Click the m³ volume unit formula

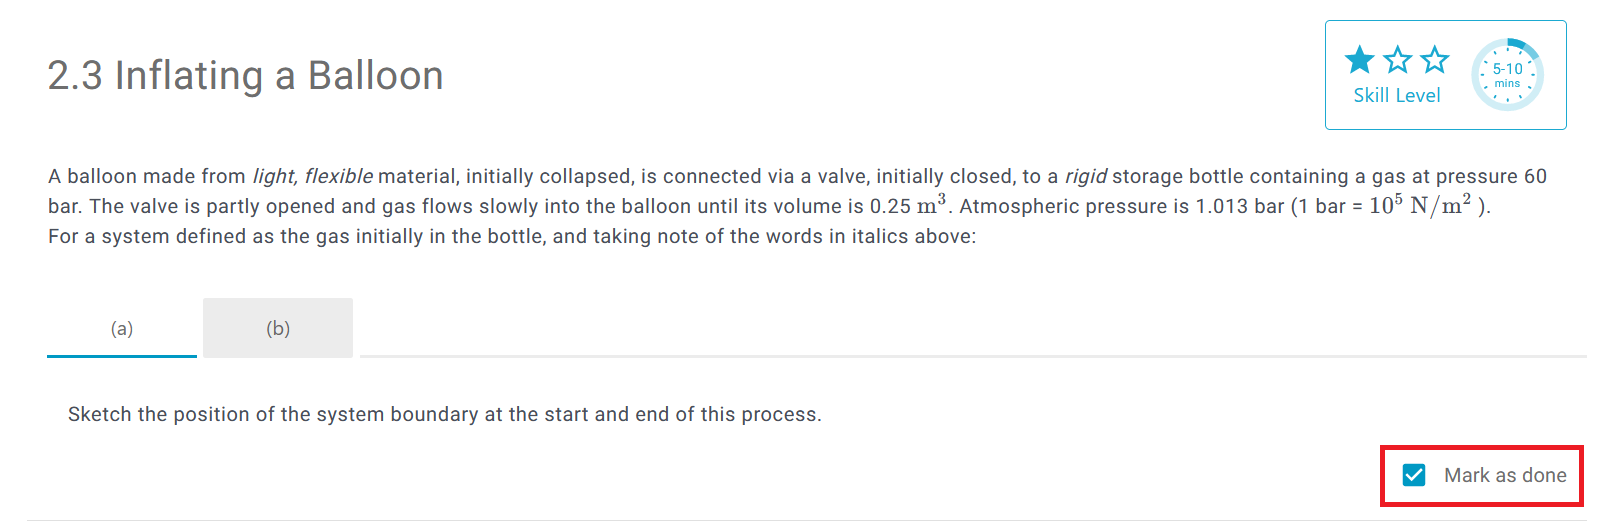[931, 205]
